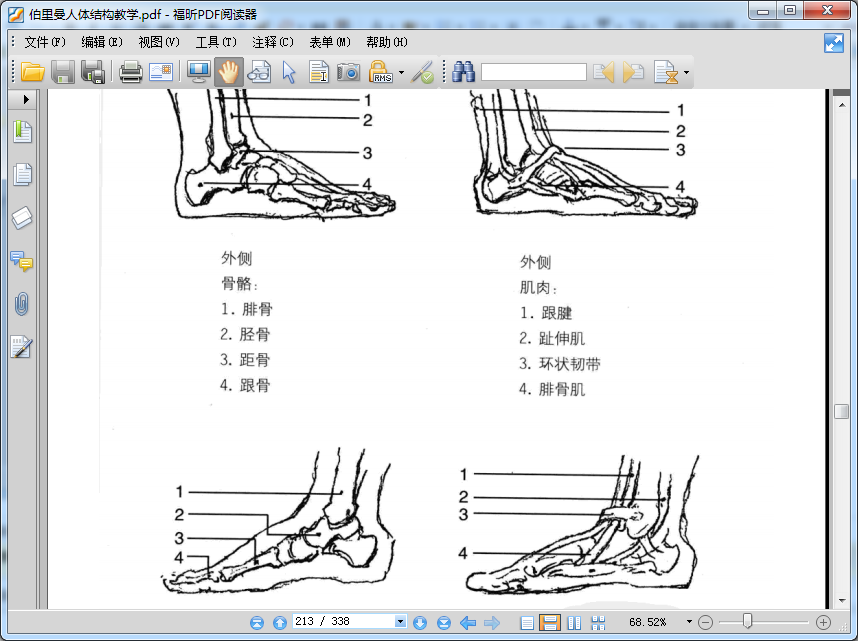Jump to the last page button
Image resolution: width=858 pixels, height=641 pixels.
click(x=444, y=622)
